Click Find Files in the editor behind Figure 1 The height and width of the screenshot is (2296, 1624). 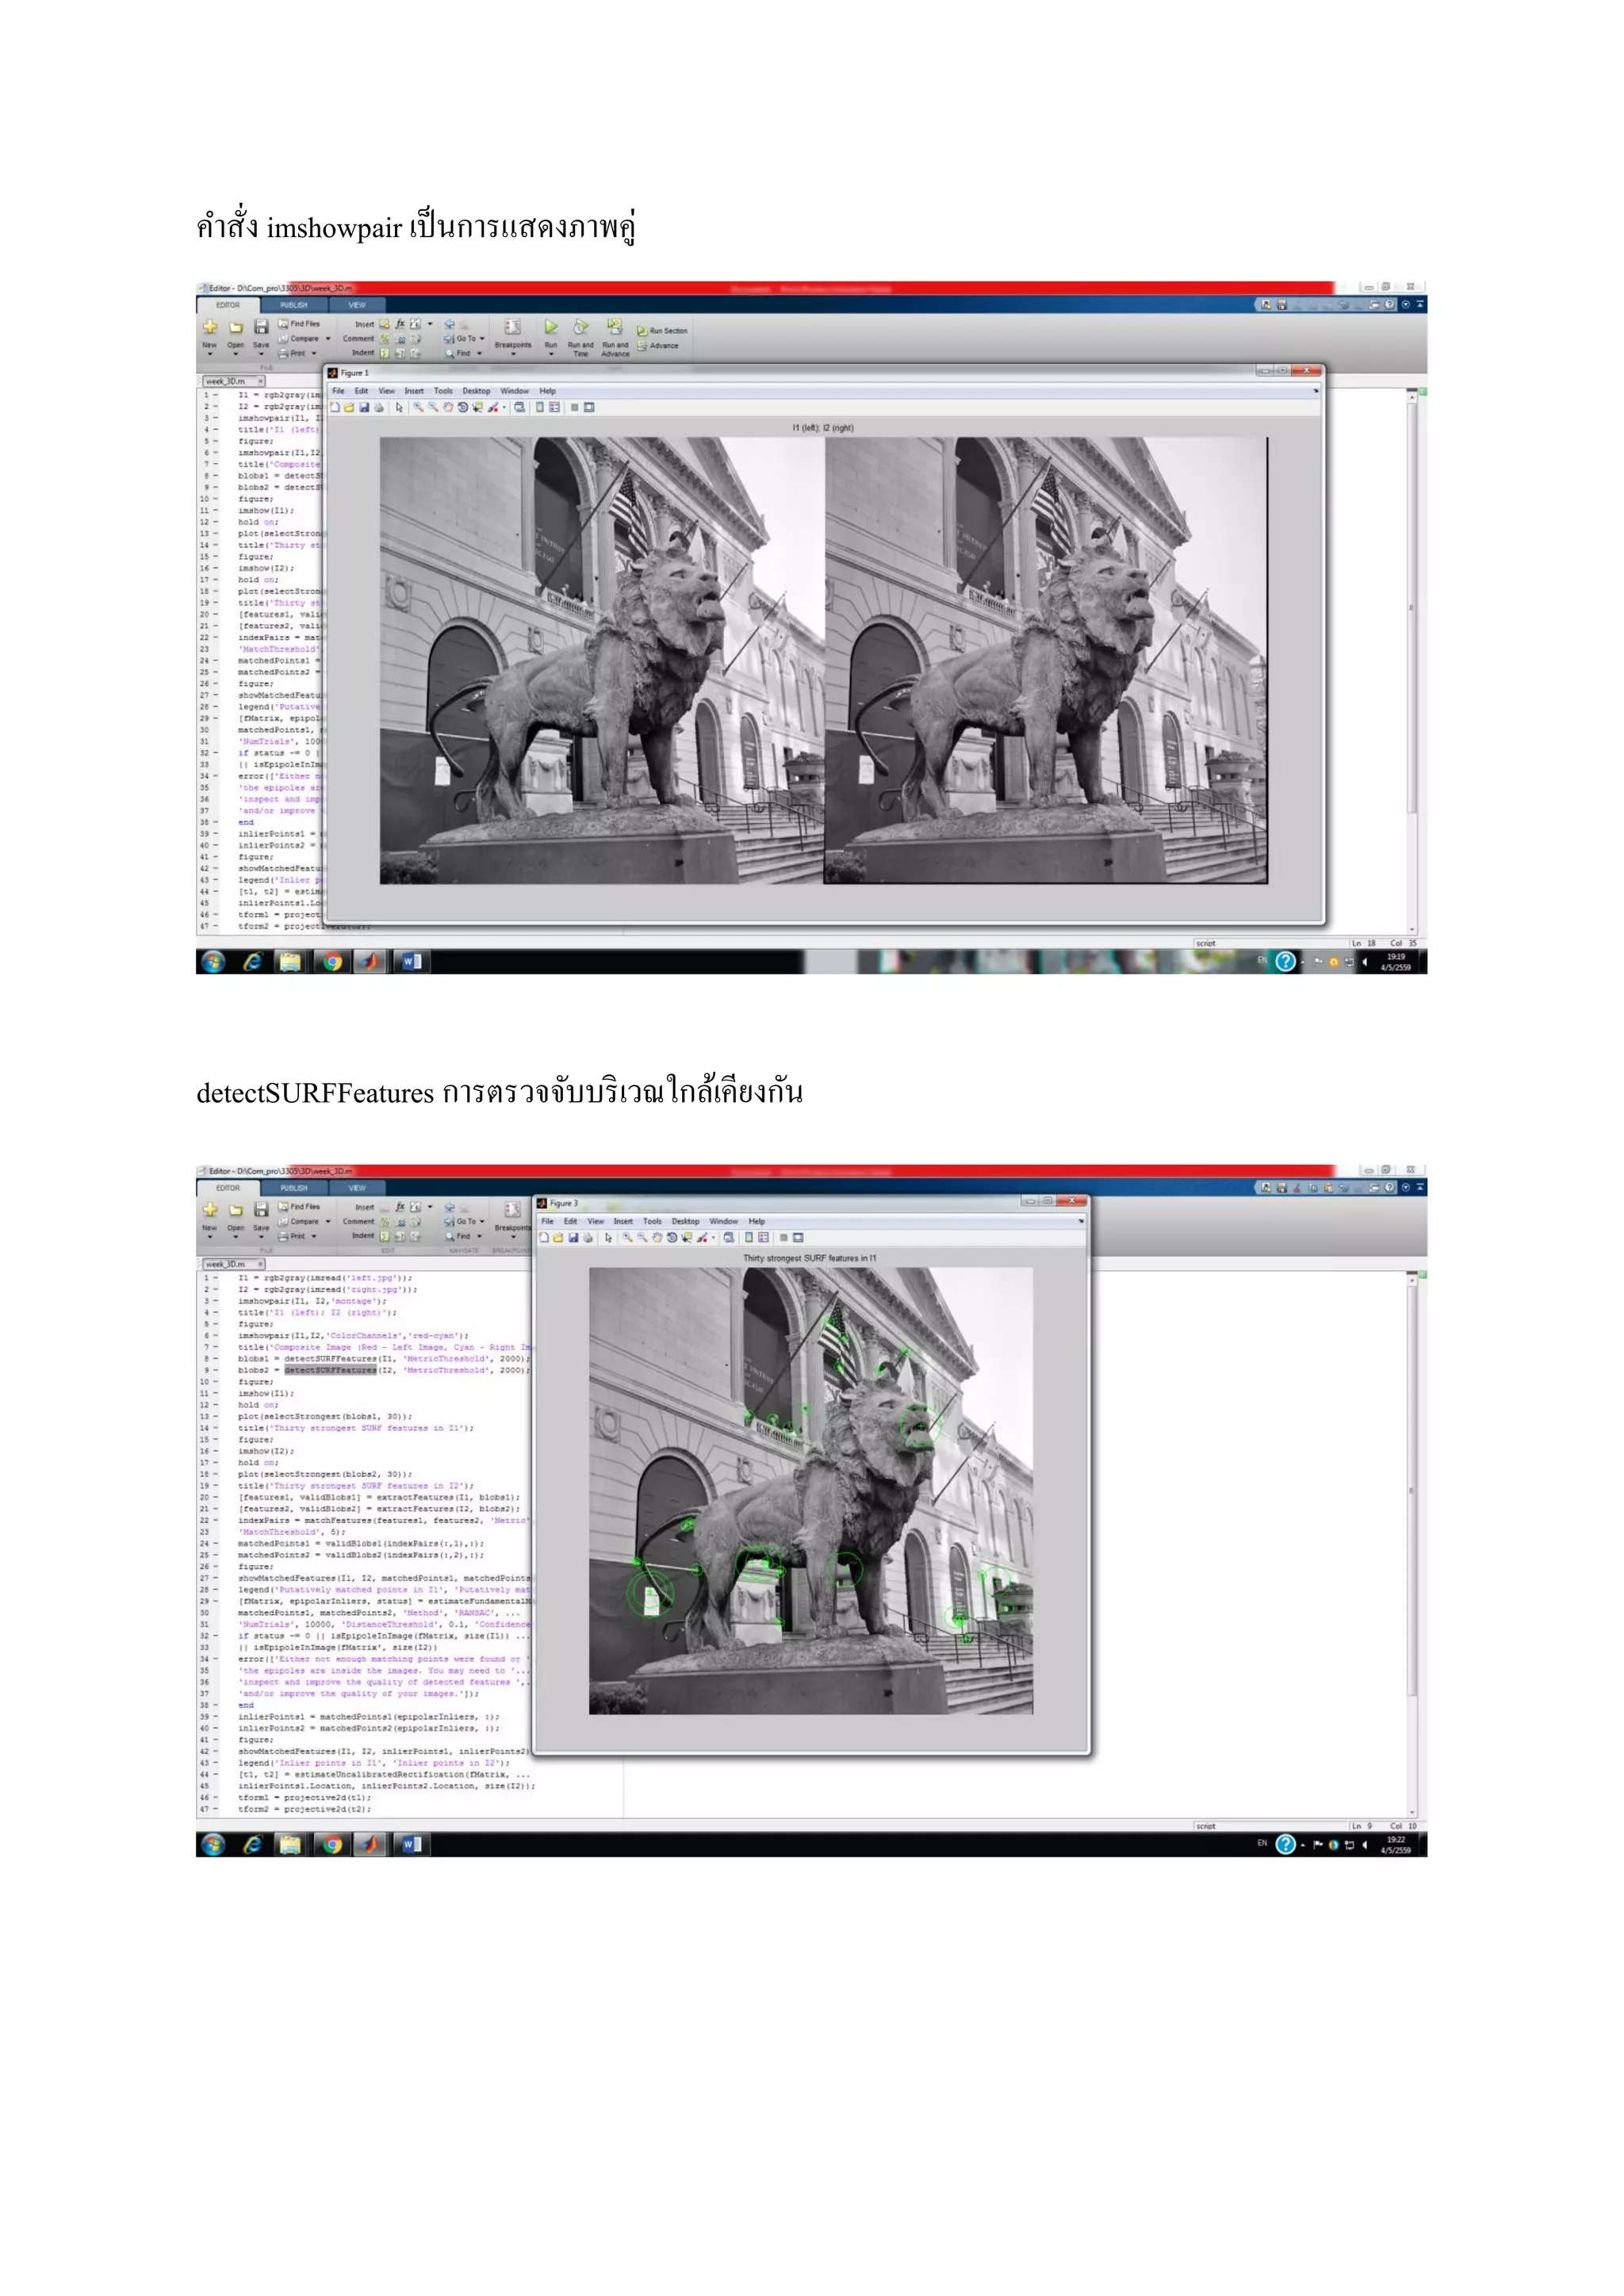click(x=299, y=324)
